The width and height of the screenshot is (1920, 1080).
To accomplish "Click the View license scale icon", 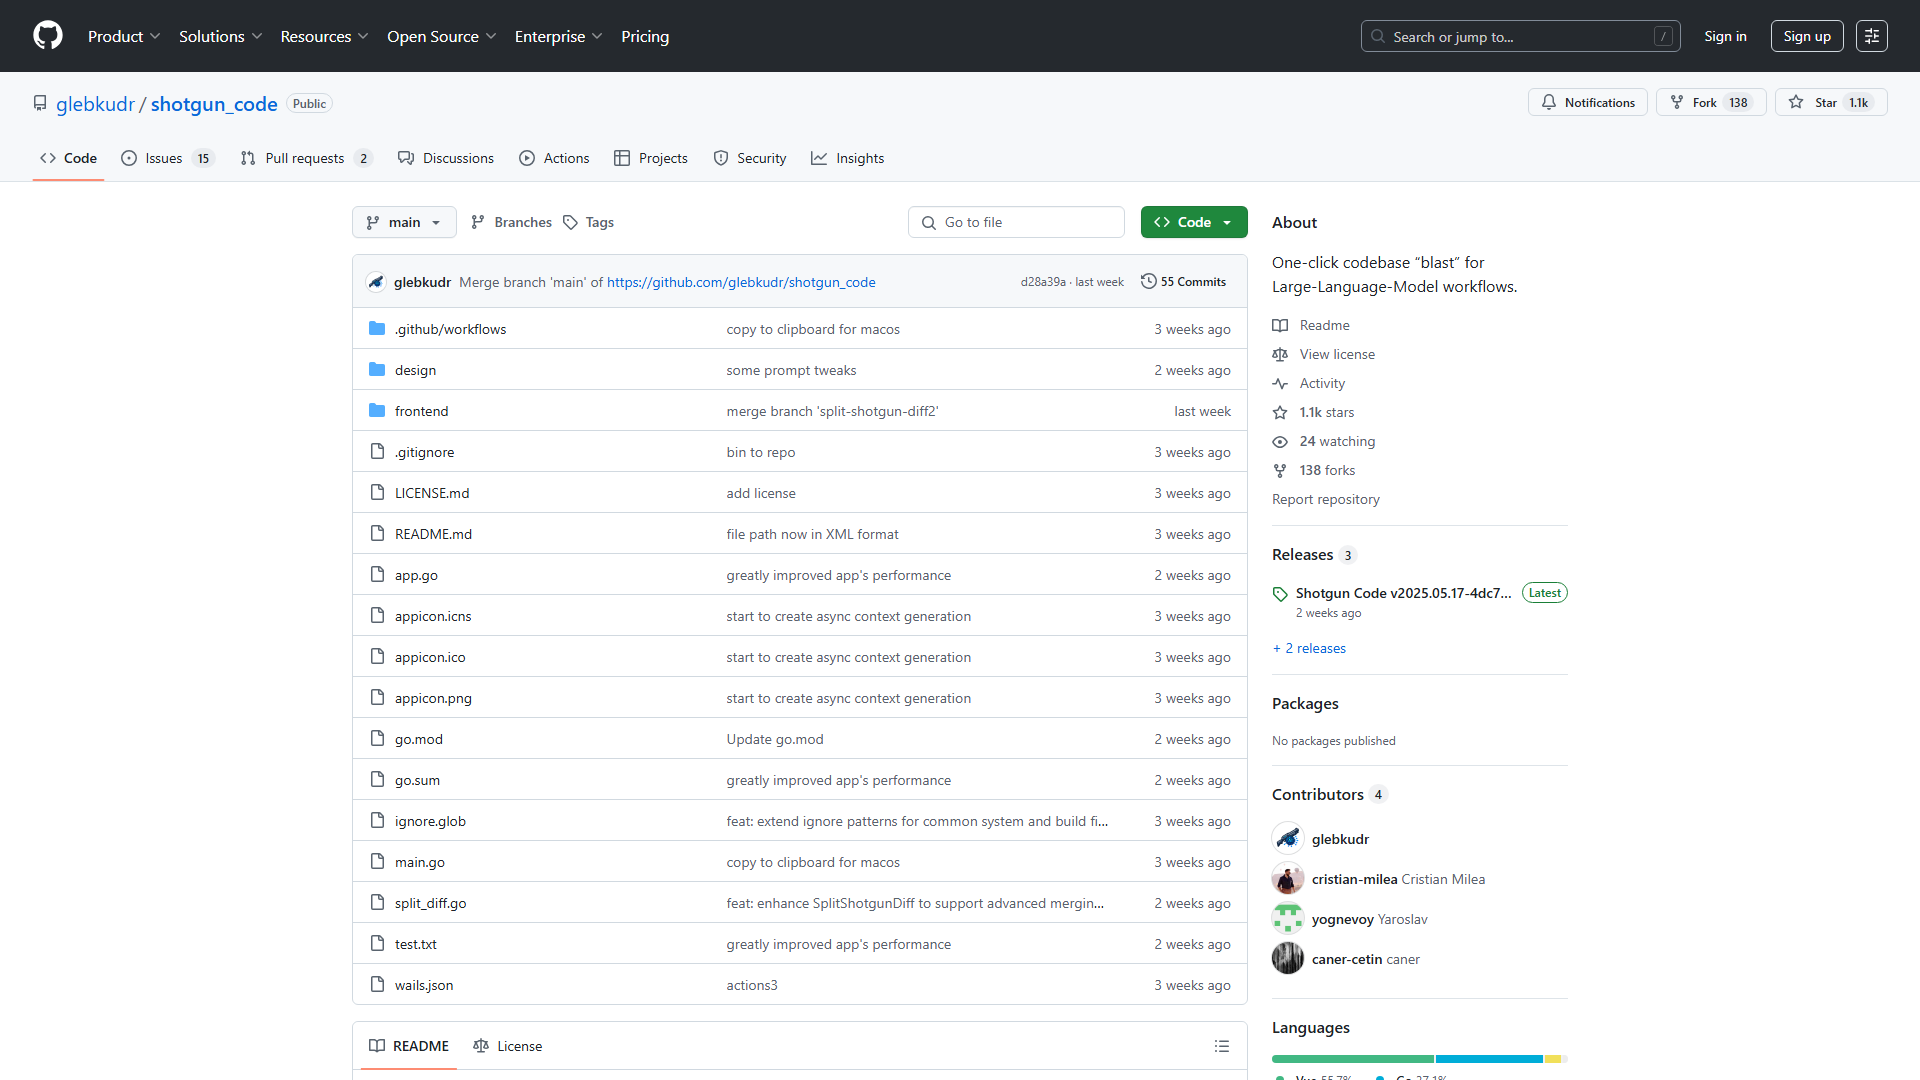I will click(1280, 354).
